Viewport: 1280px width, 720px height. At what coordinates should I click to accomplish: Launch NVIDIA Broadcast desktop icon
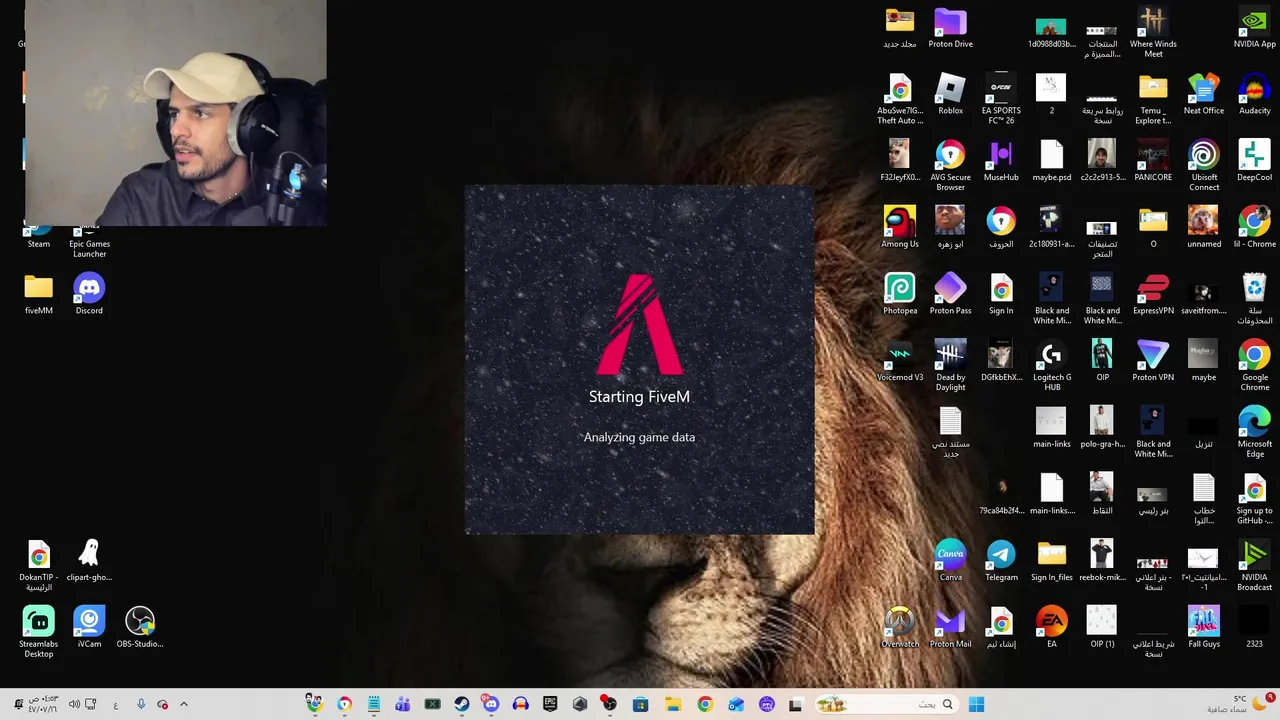[x=1254, y=566]
